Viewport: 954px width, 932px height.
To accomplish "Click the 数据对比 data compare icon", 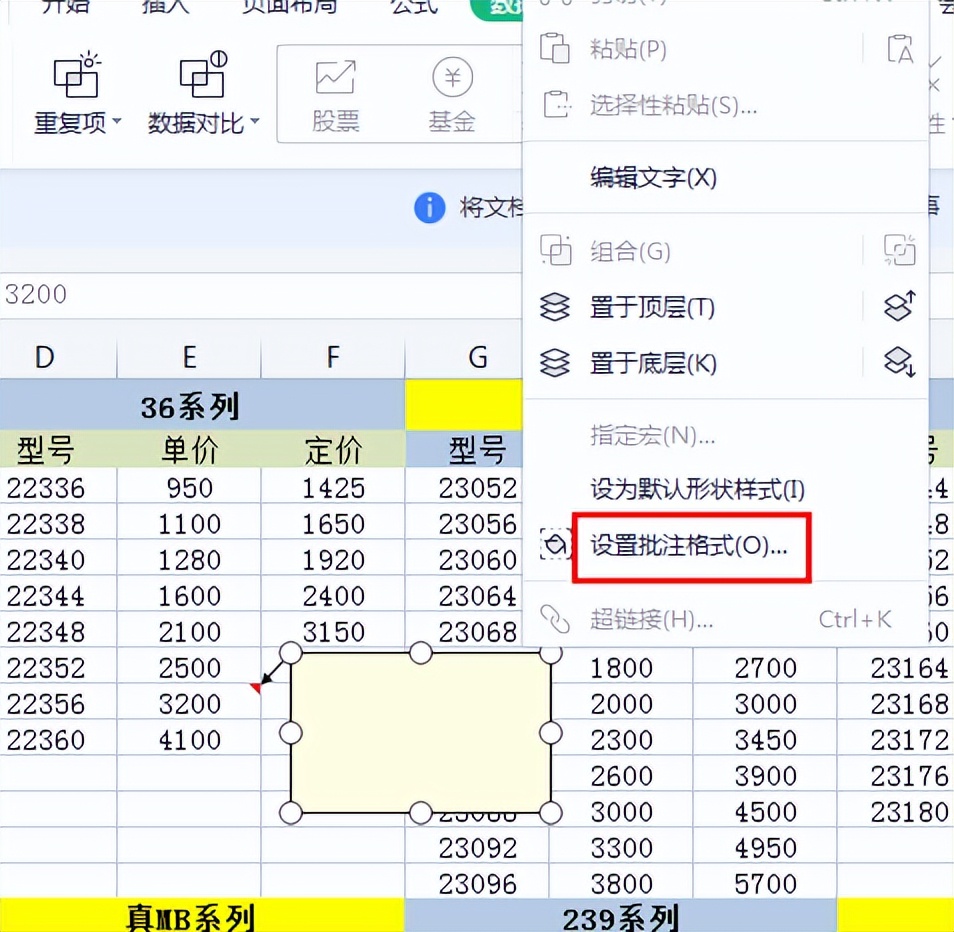I will point(203,75).
